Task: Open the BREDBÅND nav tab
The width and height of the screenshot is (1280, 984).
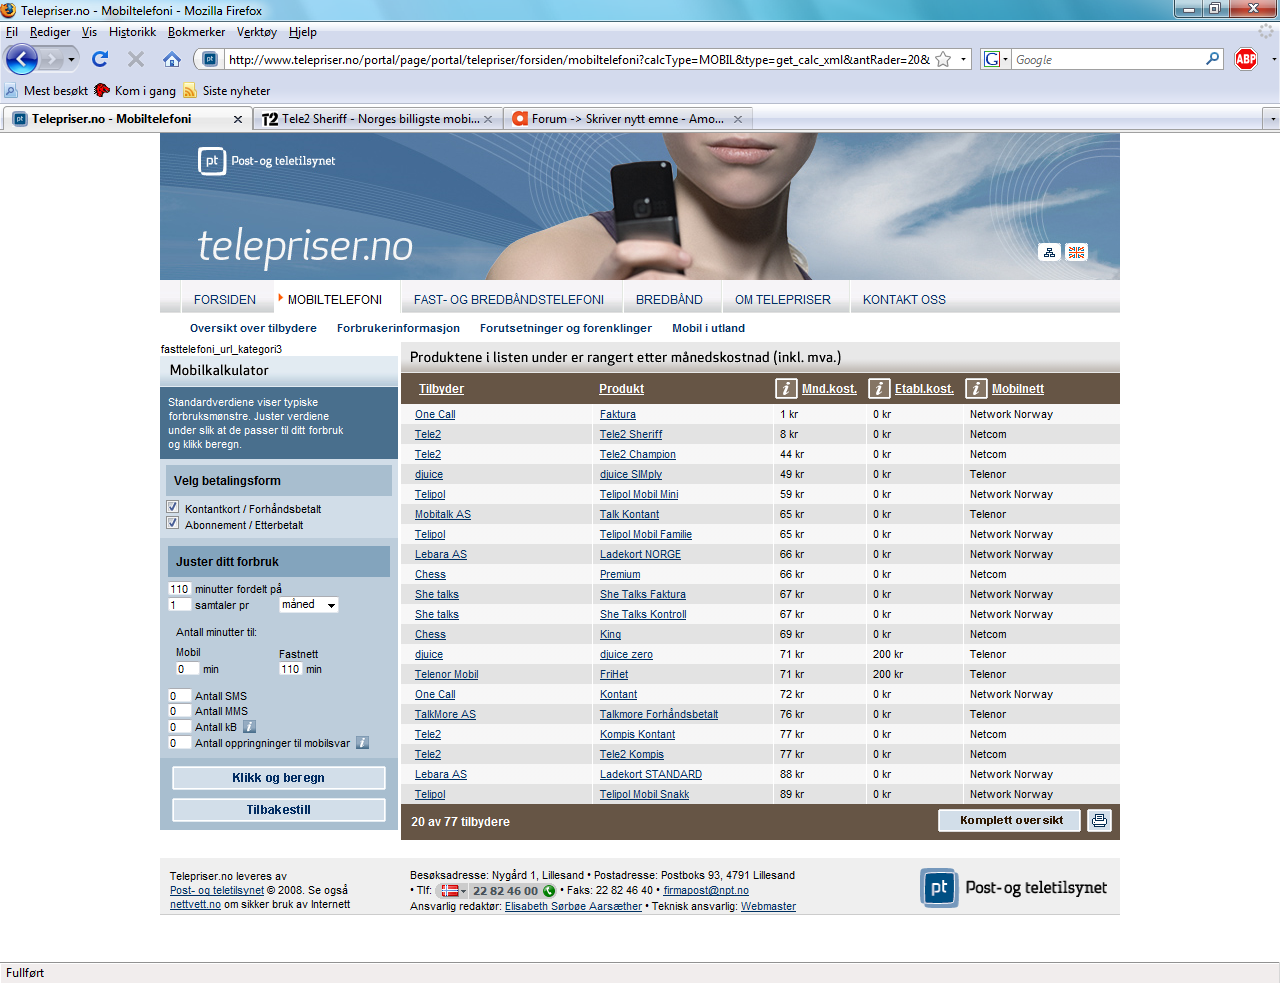Action: 669,299
